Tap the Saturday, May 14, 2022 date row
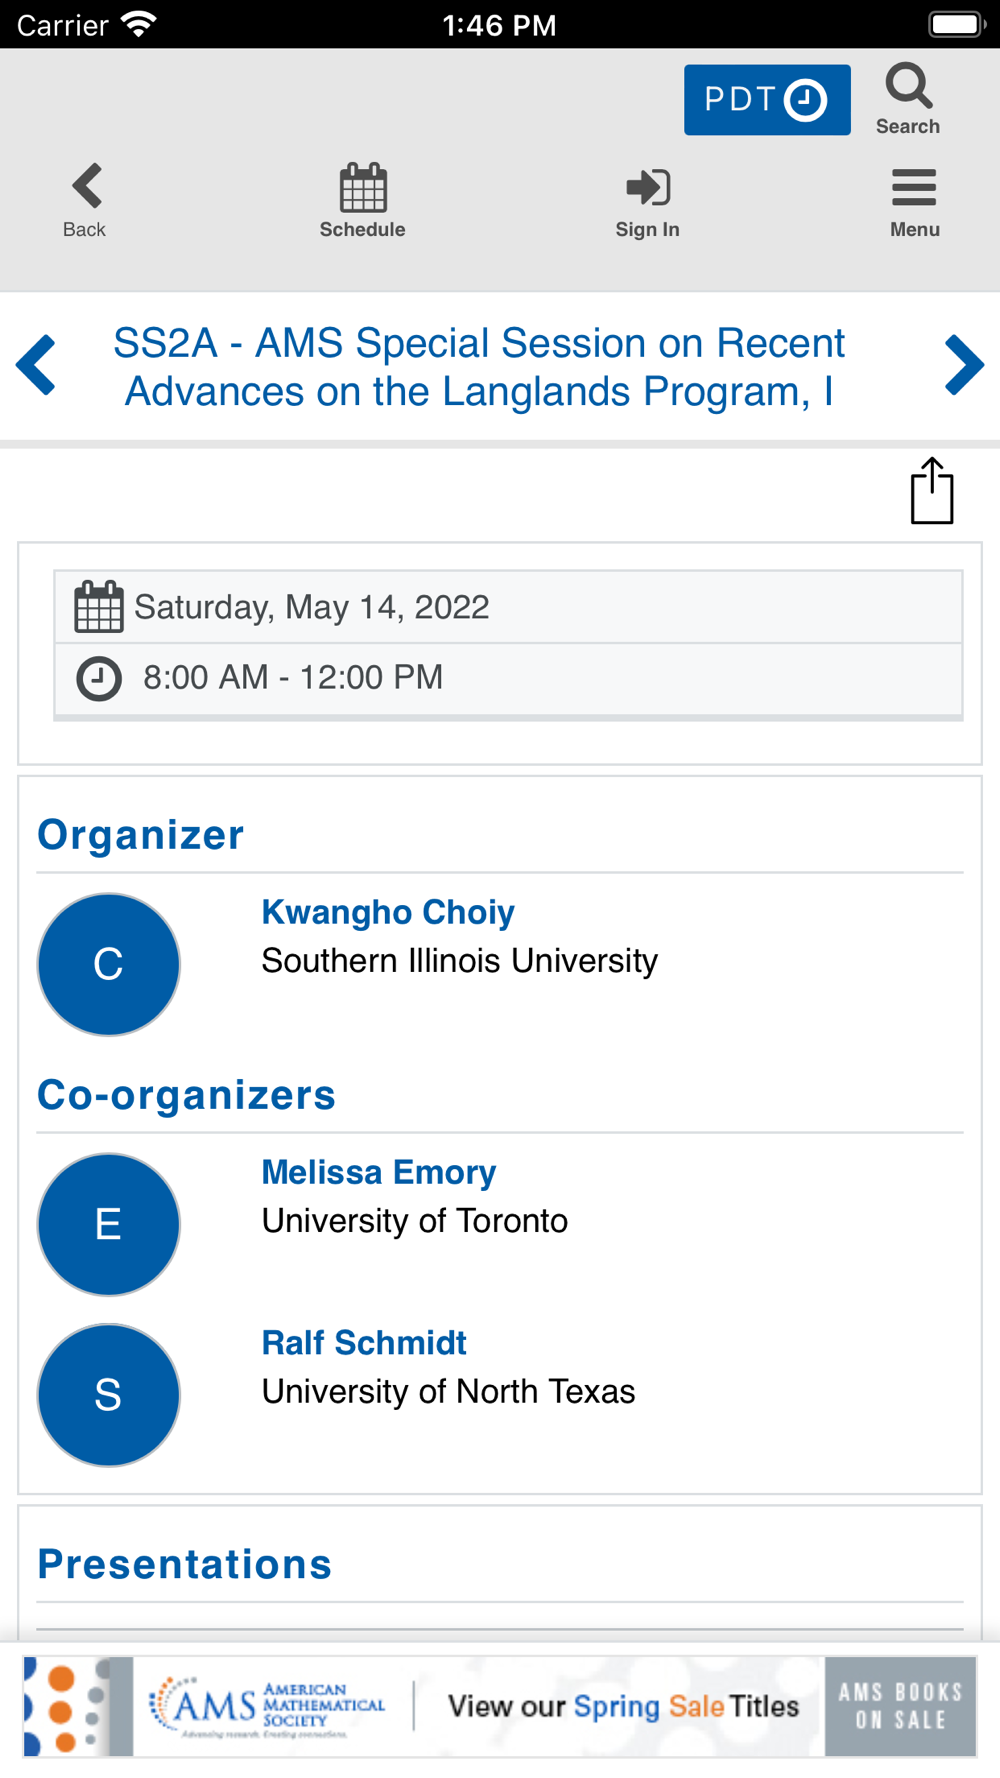This screenshot has width=1000, height=1778. (508, 607)
